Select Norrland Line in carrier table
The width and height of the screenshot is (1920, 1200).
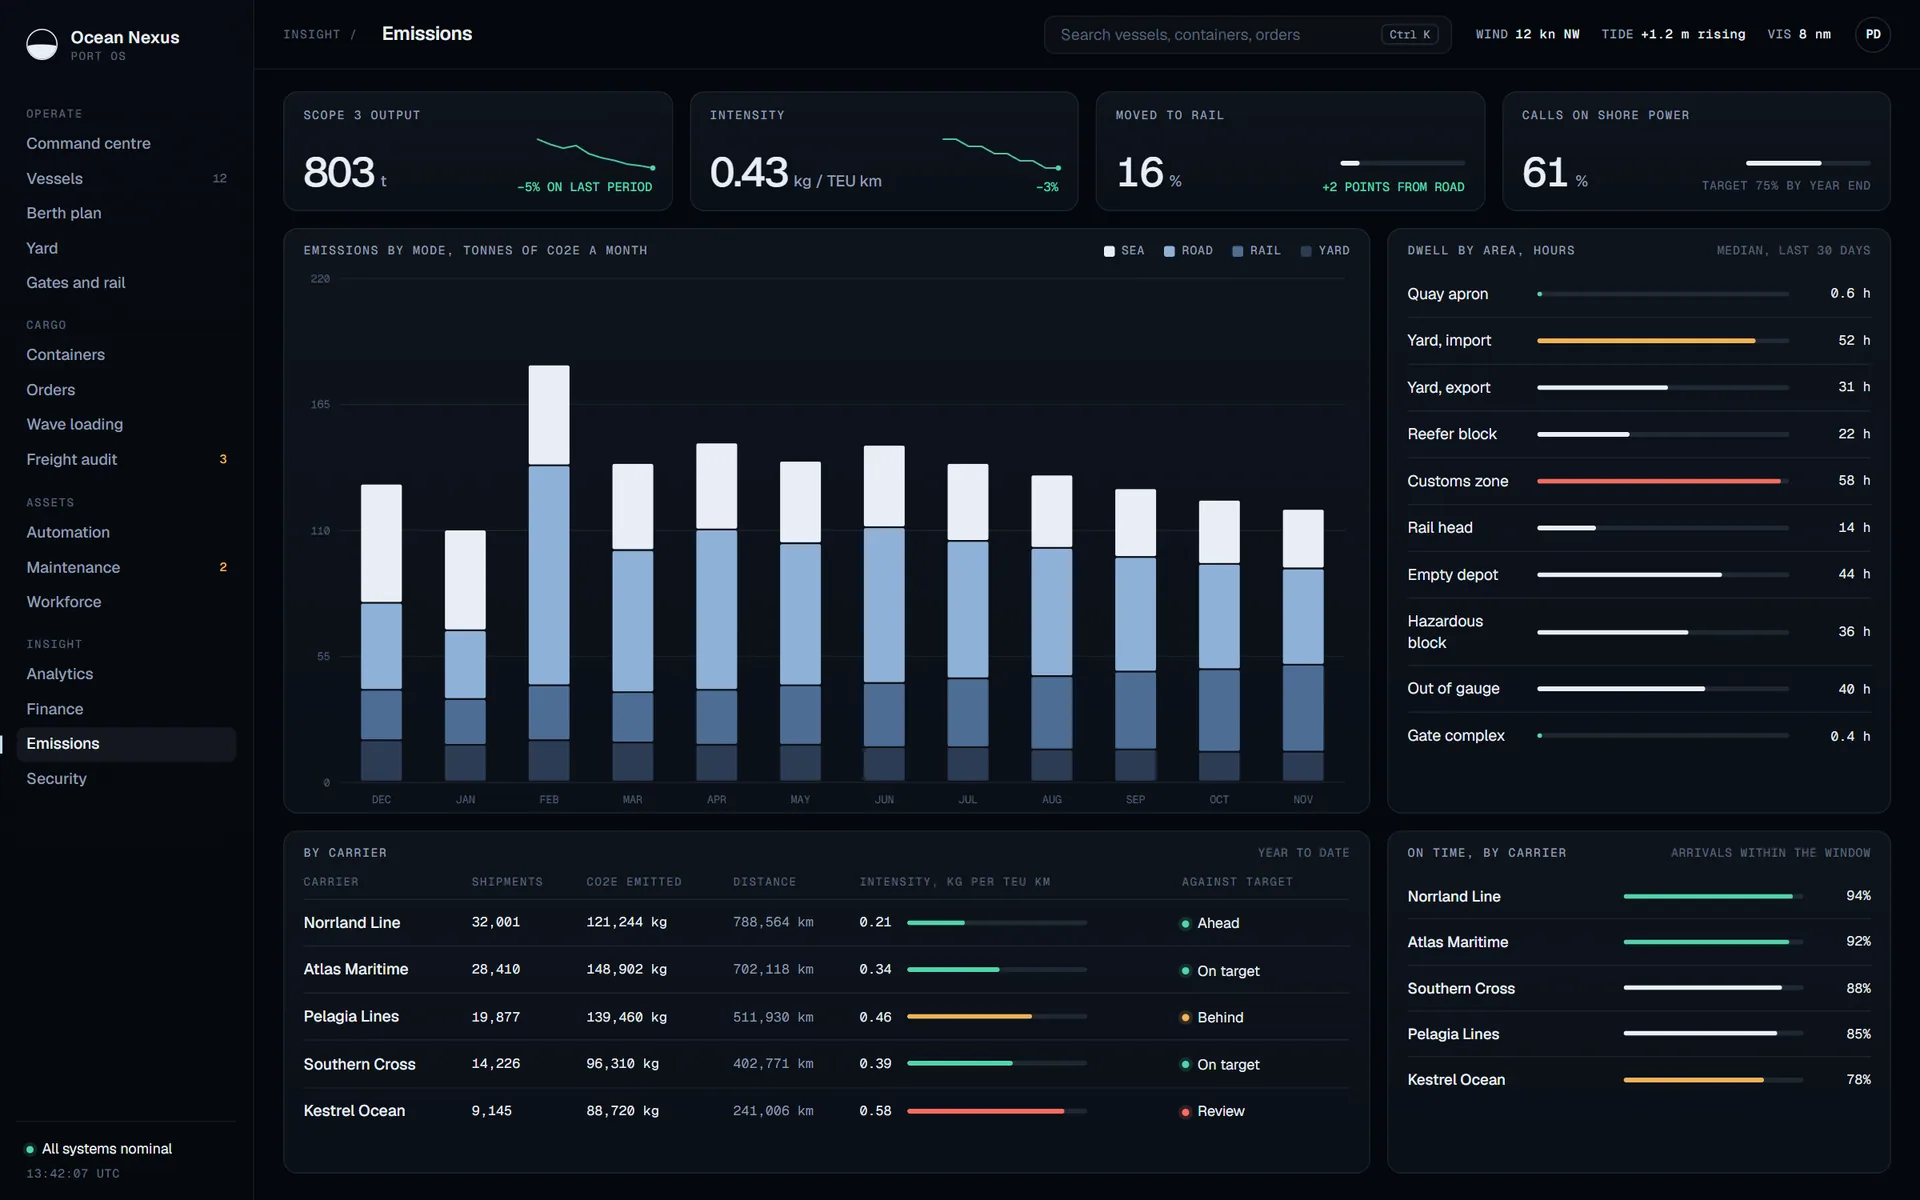click(352, 923)
